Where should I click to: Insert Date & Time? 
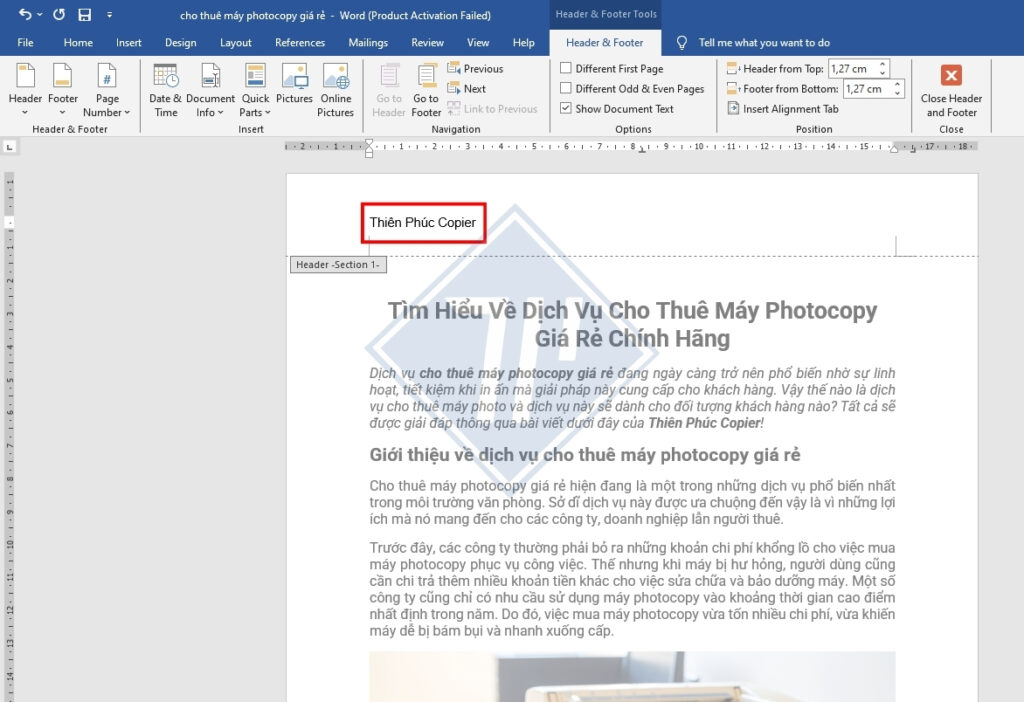165,90
